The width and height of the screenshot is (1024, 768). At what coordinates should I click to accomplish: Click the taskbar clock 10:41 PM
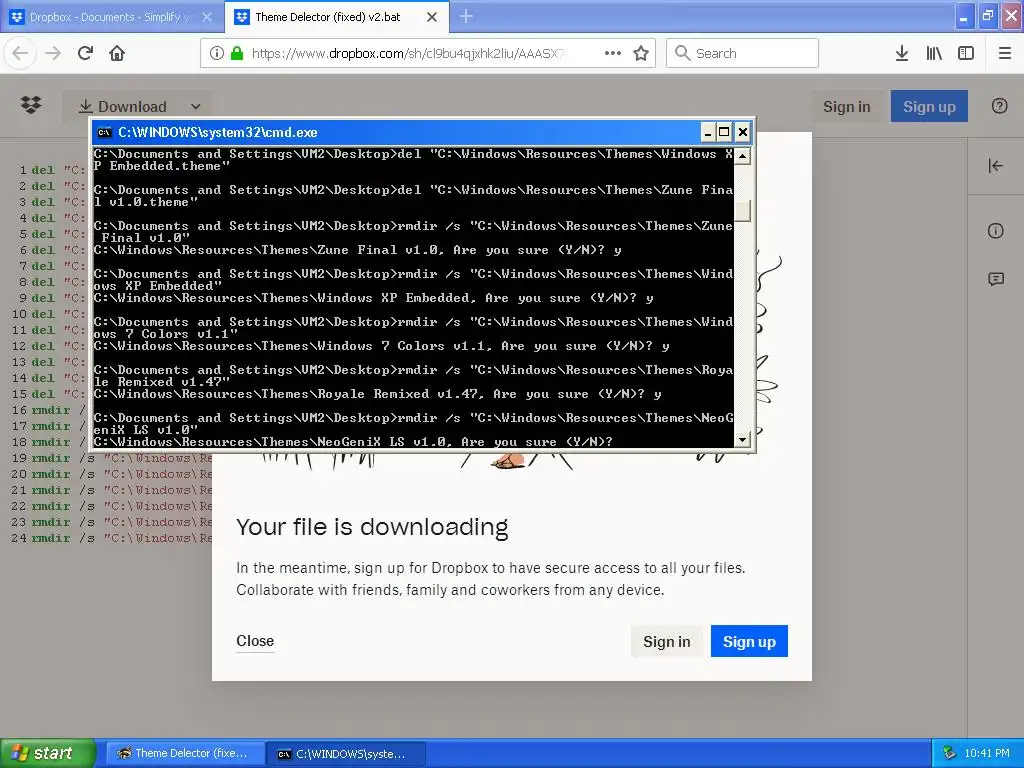987,753
